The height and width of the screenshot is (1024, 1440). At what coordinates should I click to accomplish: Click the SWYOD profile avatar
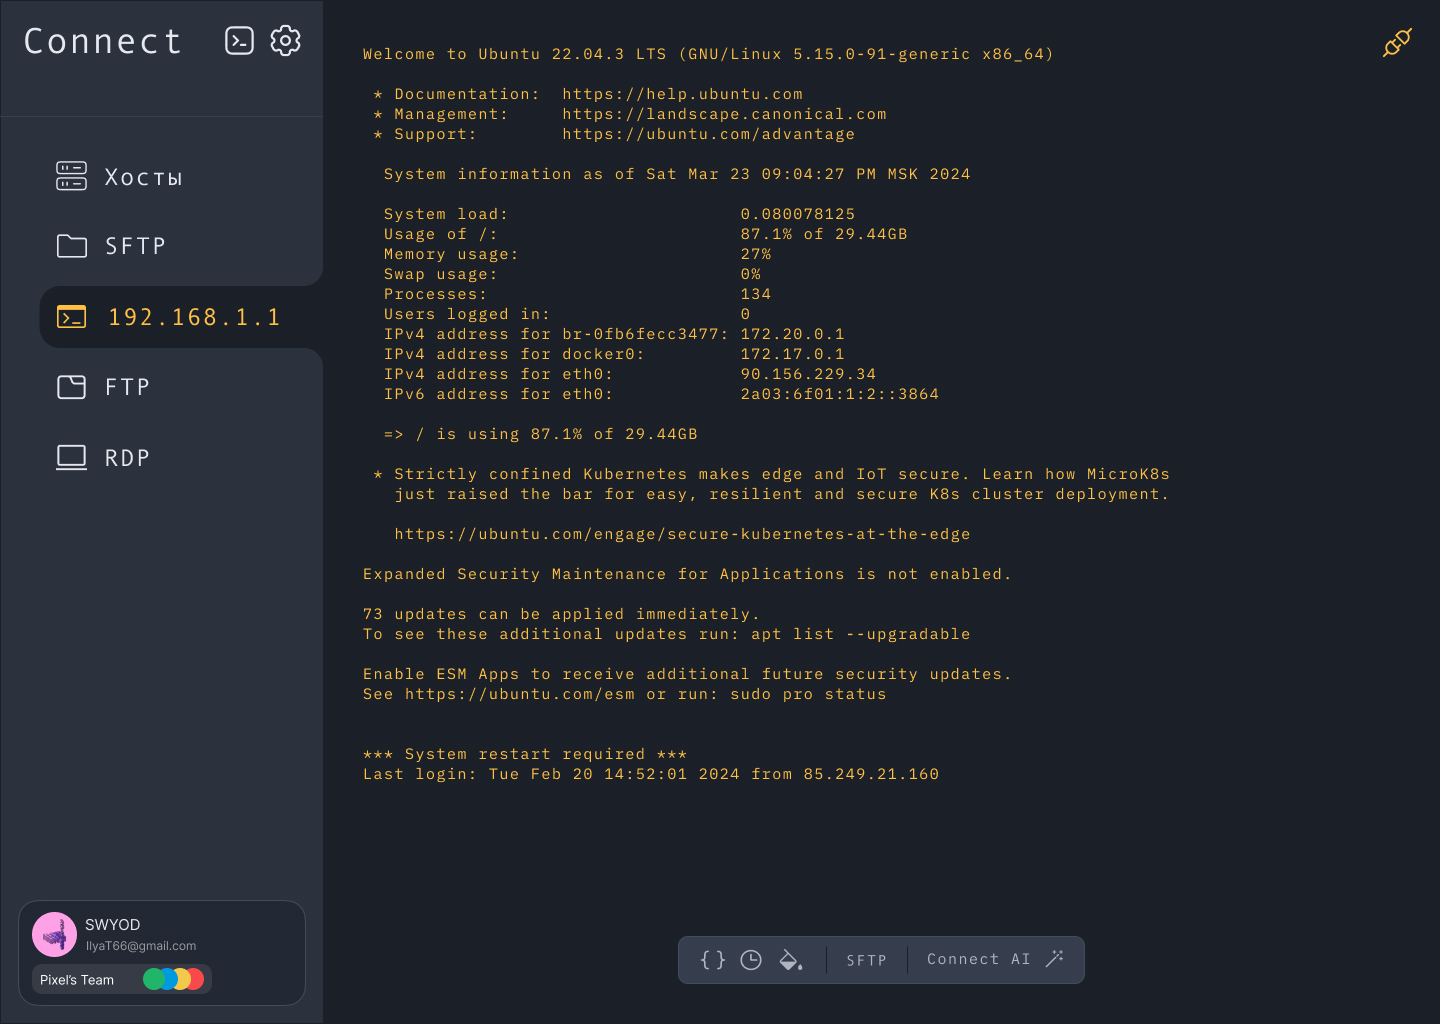coord(54,933)
